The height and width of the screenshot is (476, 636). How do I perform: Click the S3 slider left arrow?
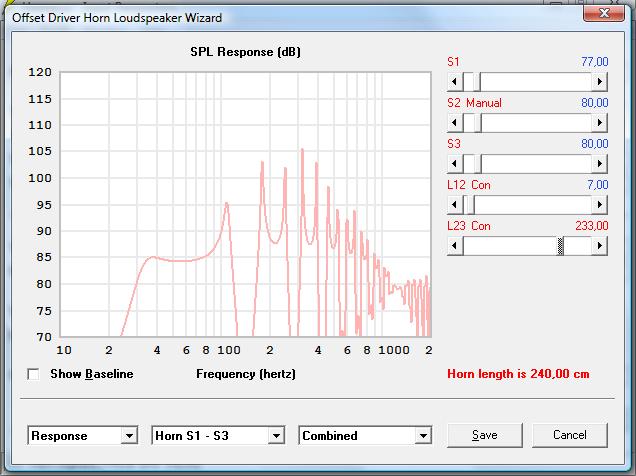click(x=455, y=164)
